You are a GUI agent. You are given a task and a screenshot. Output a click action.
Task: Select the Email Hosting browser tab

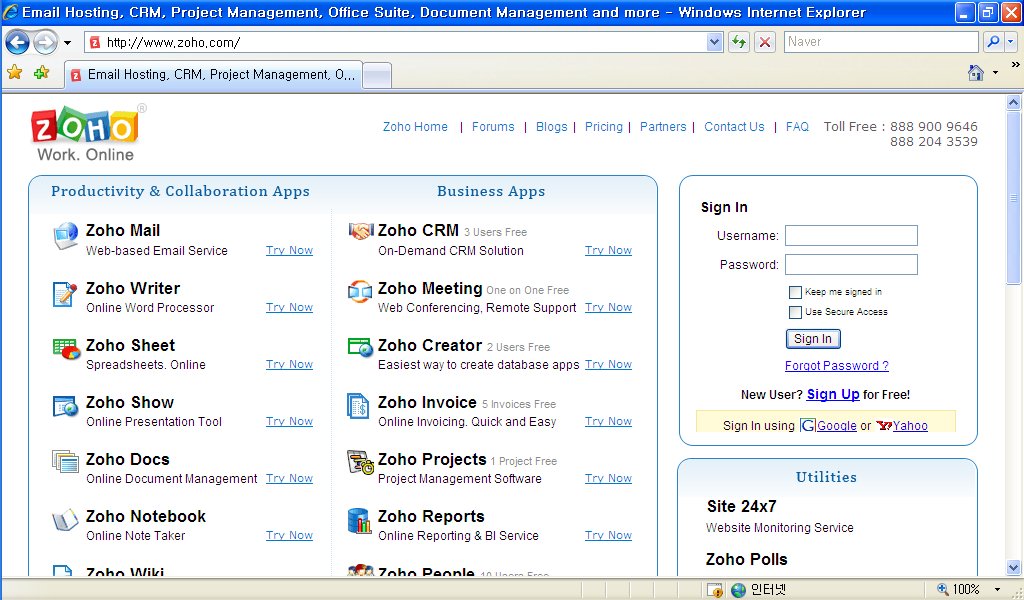[x=214, y=74]
